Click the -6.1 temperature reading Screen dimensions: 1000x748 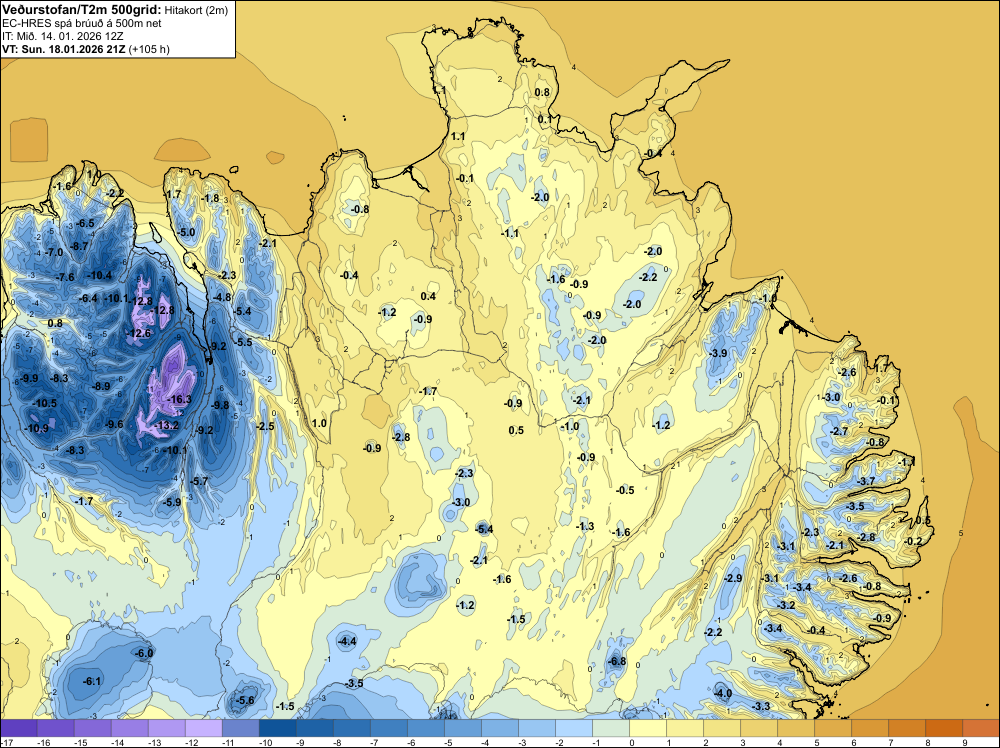92,682
